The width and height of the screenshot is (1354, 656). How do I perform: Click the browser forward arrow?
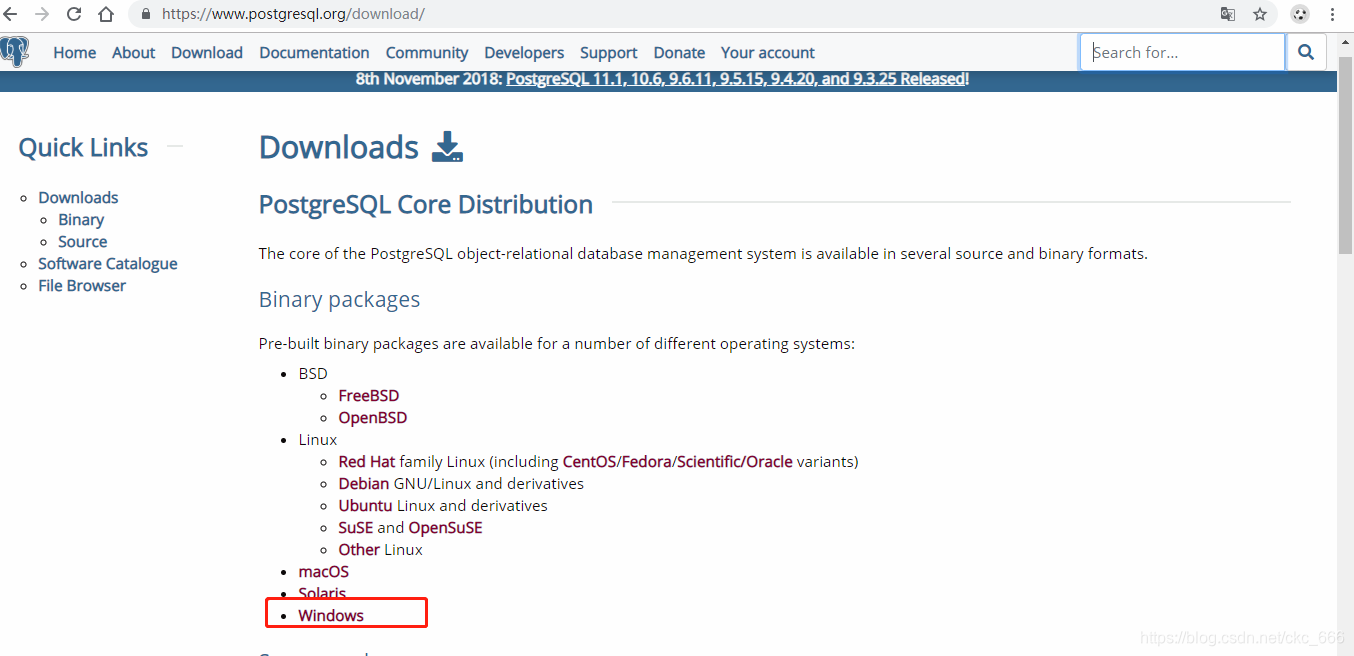point(42,14)
